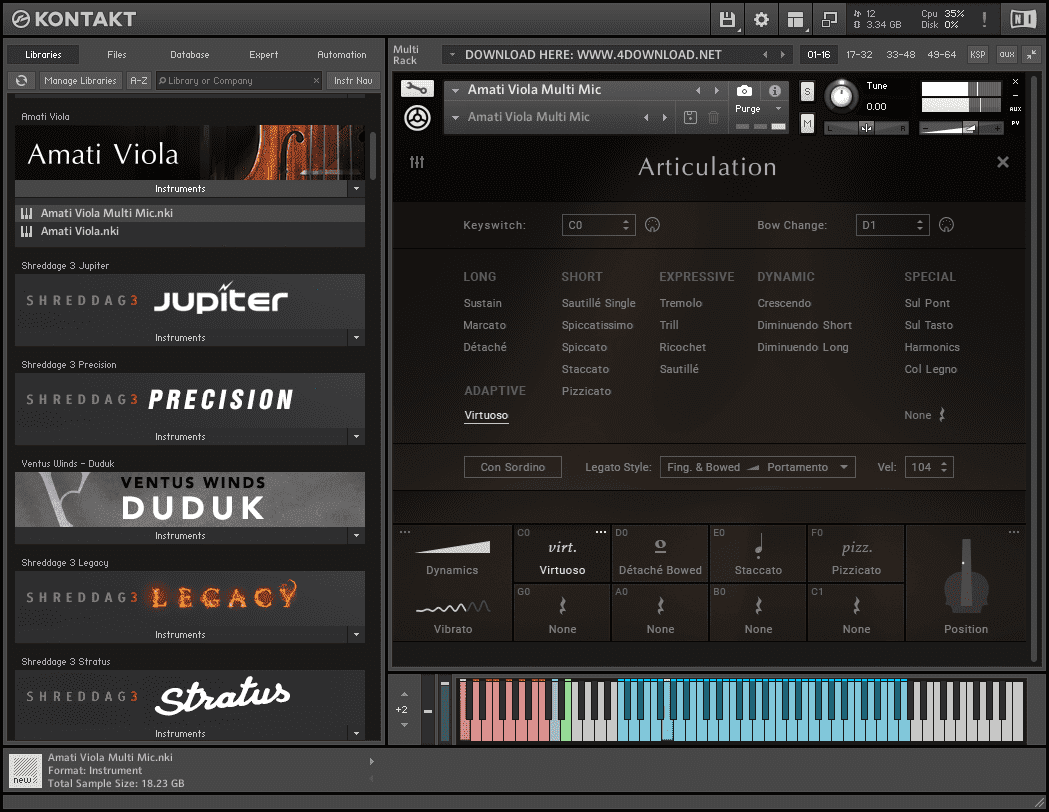Adjust the pan slider
The width and height of the screenshot is (1049, 812).
[x=866, y=128]
